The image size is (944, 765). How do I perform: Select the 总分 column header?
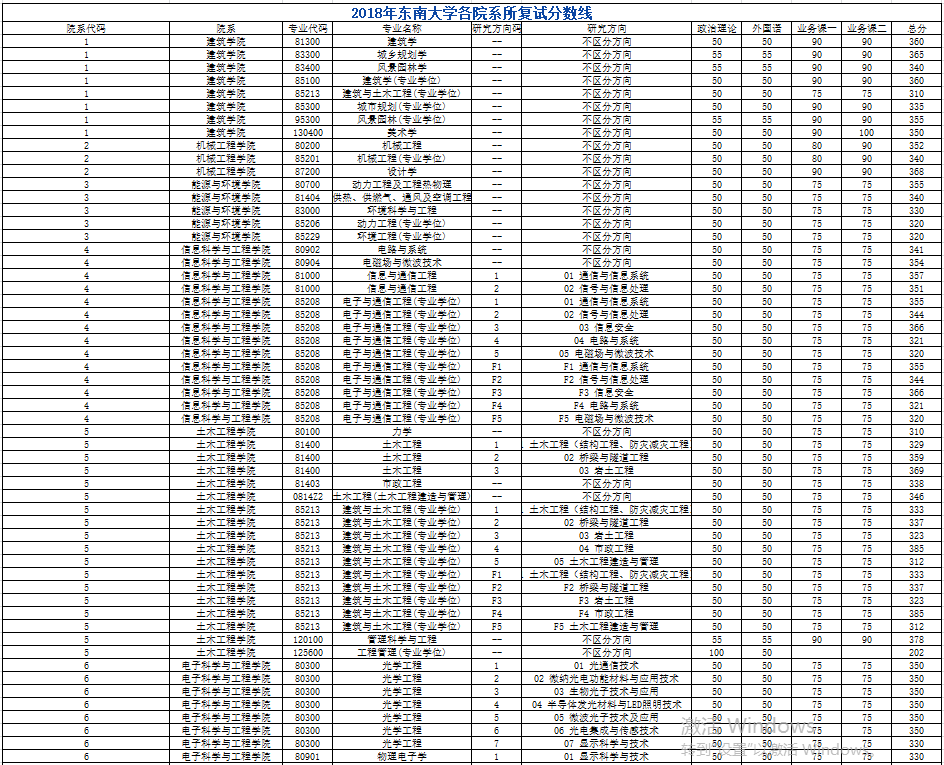[x=917, y=28]
